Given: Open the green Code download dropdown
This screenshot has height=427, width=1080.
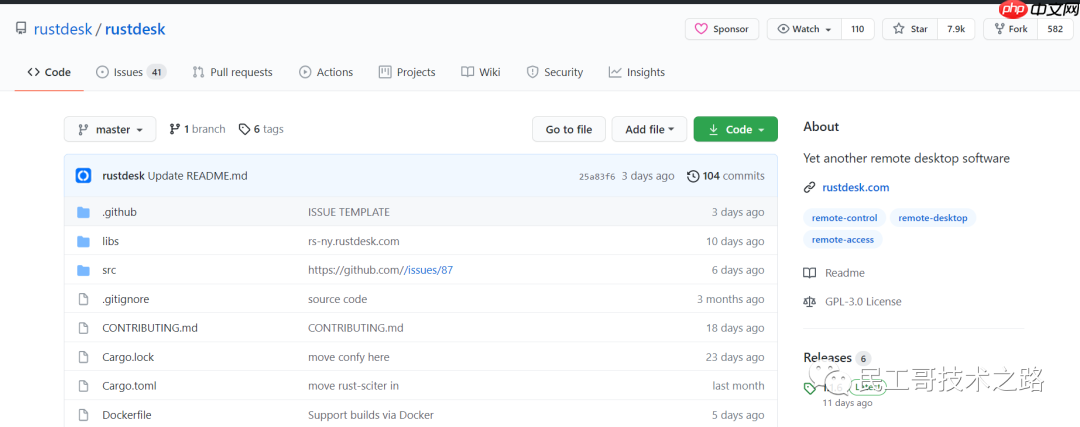Looking at the screenshot, I should pos(736,129).
